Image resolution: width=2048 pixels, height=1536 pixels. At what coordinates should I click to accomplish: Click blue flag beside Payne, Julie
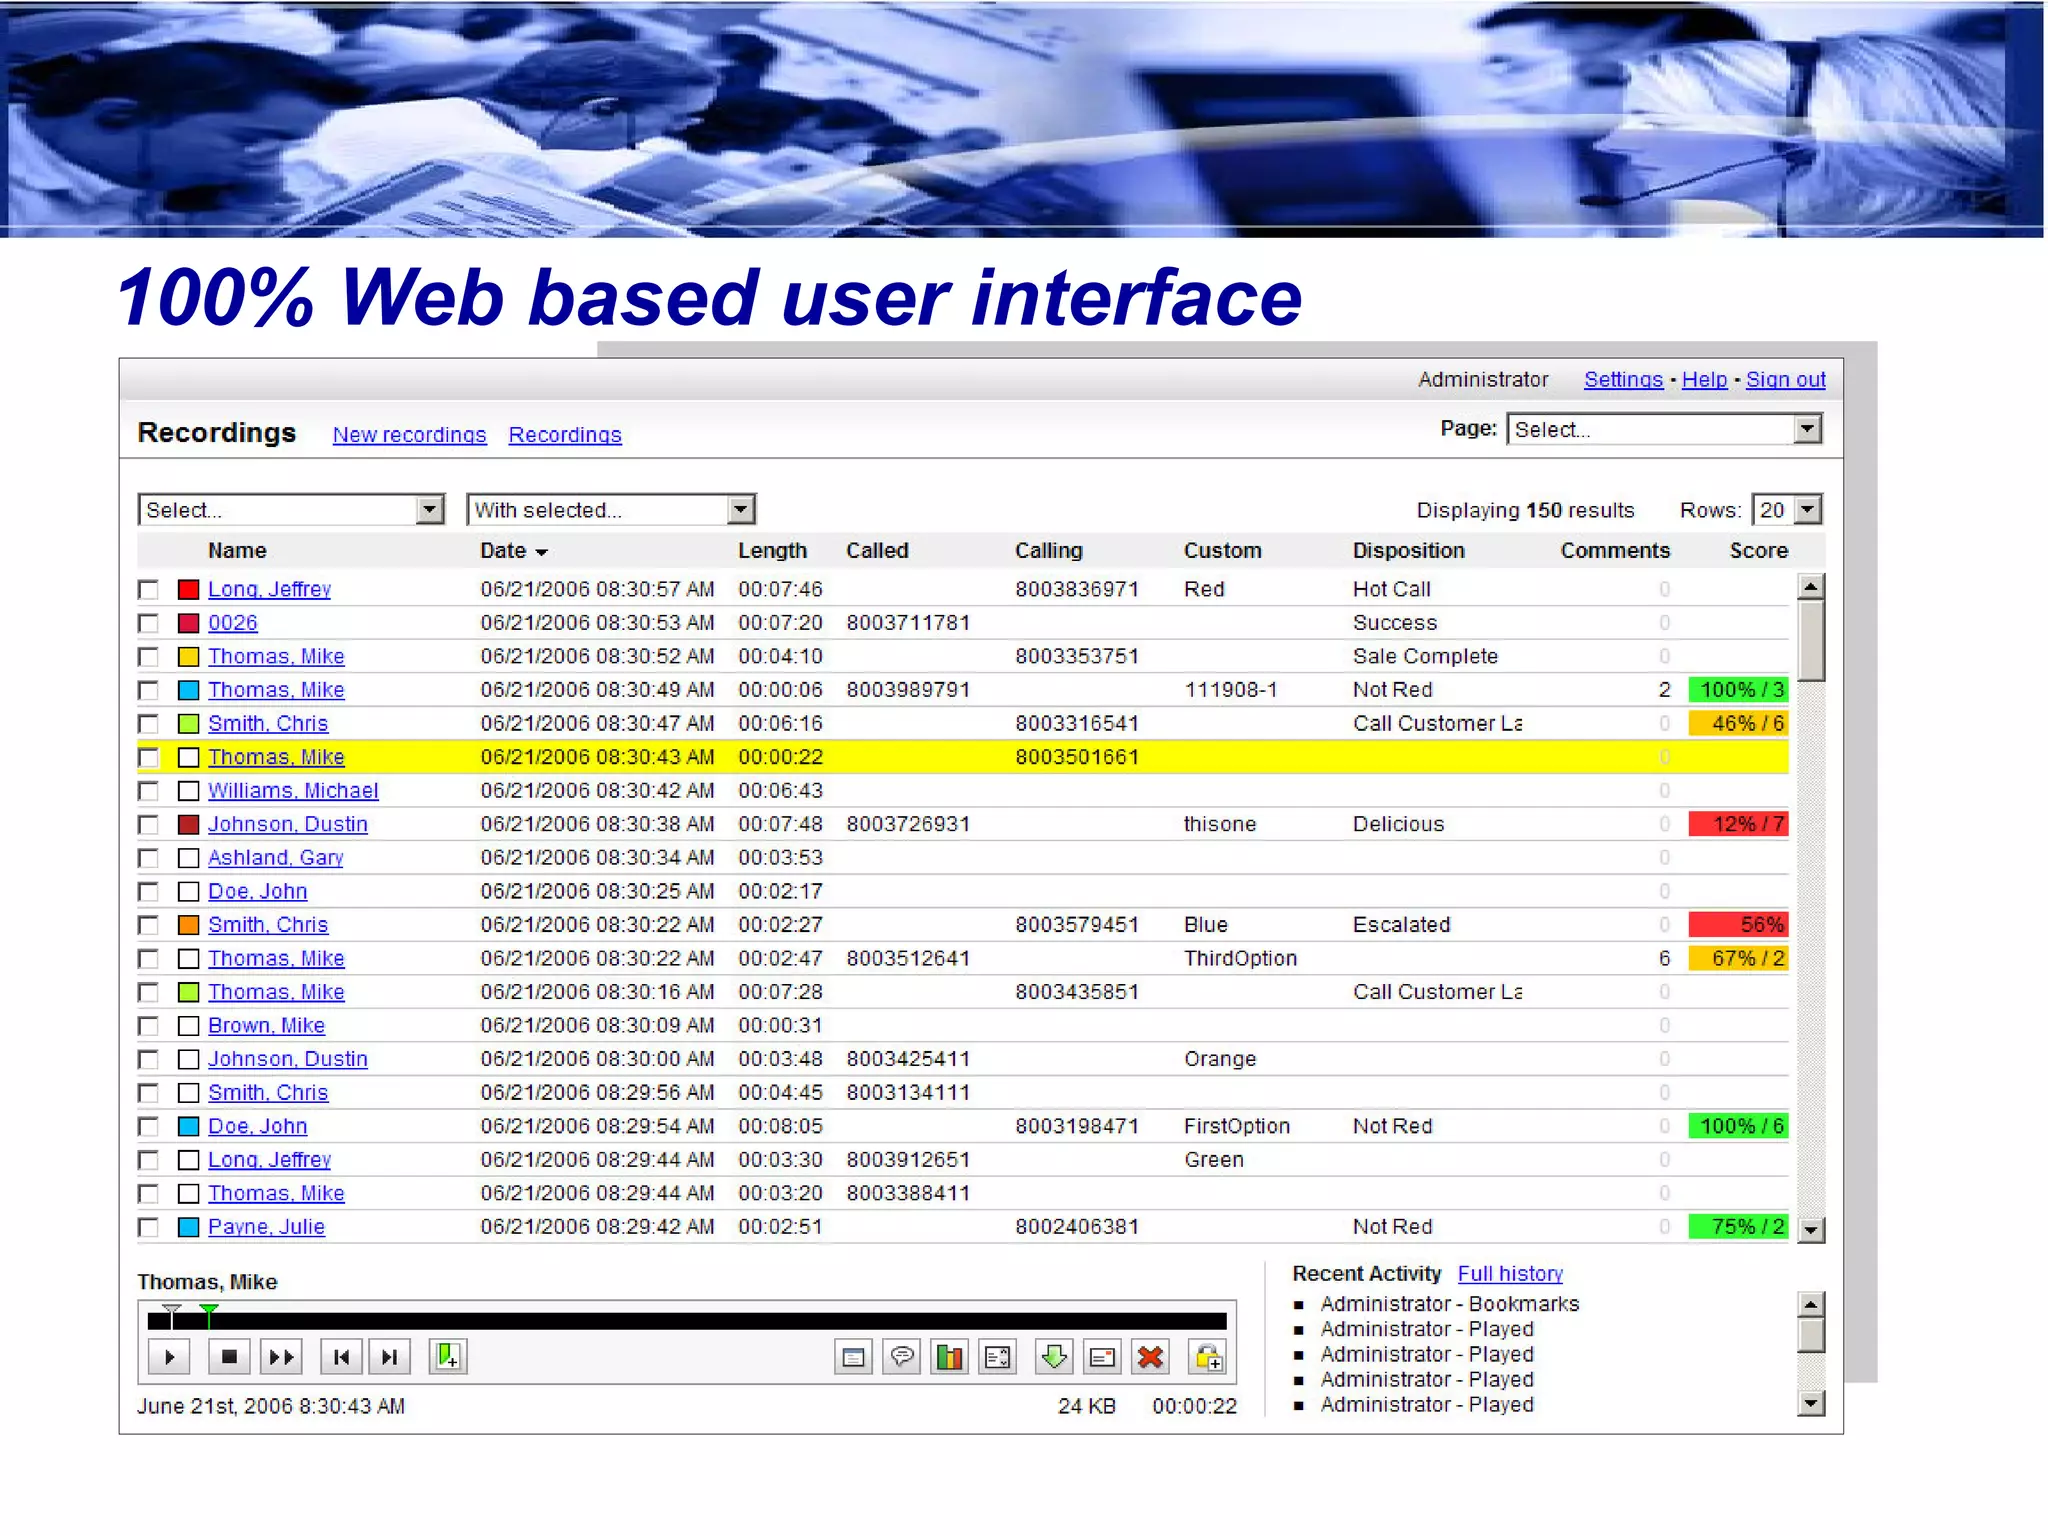click(188, 1227)
